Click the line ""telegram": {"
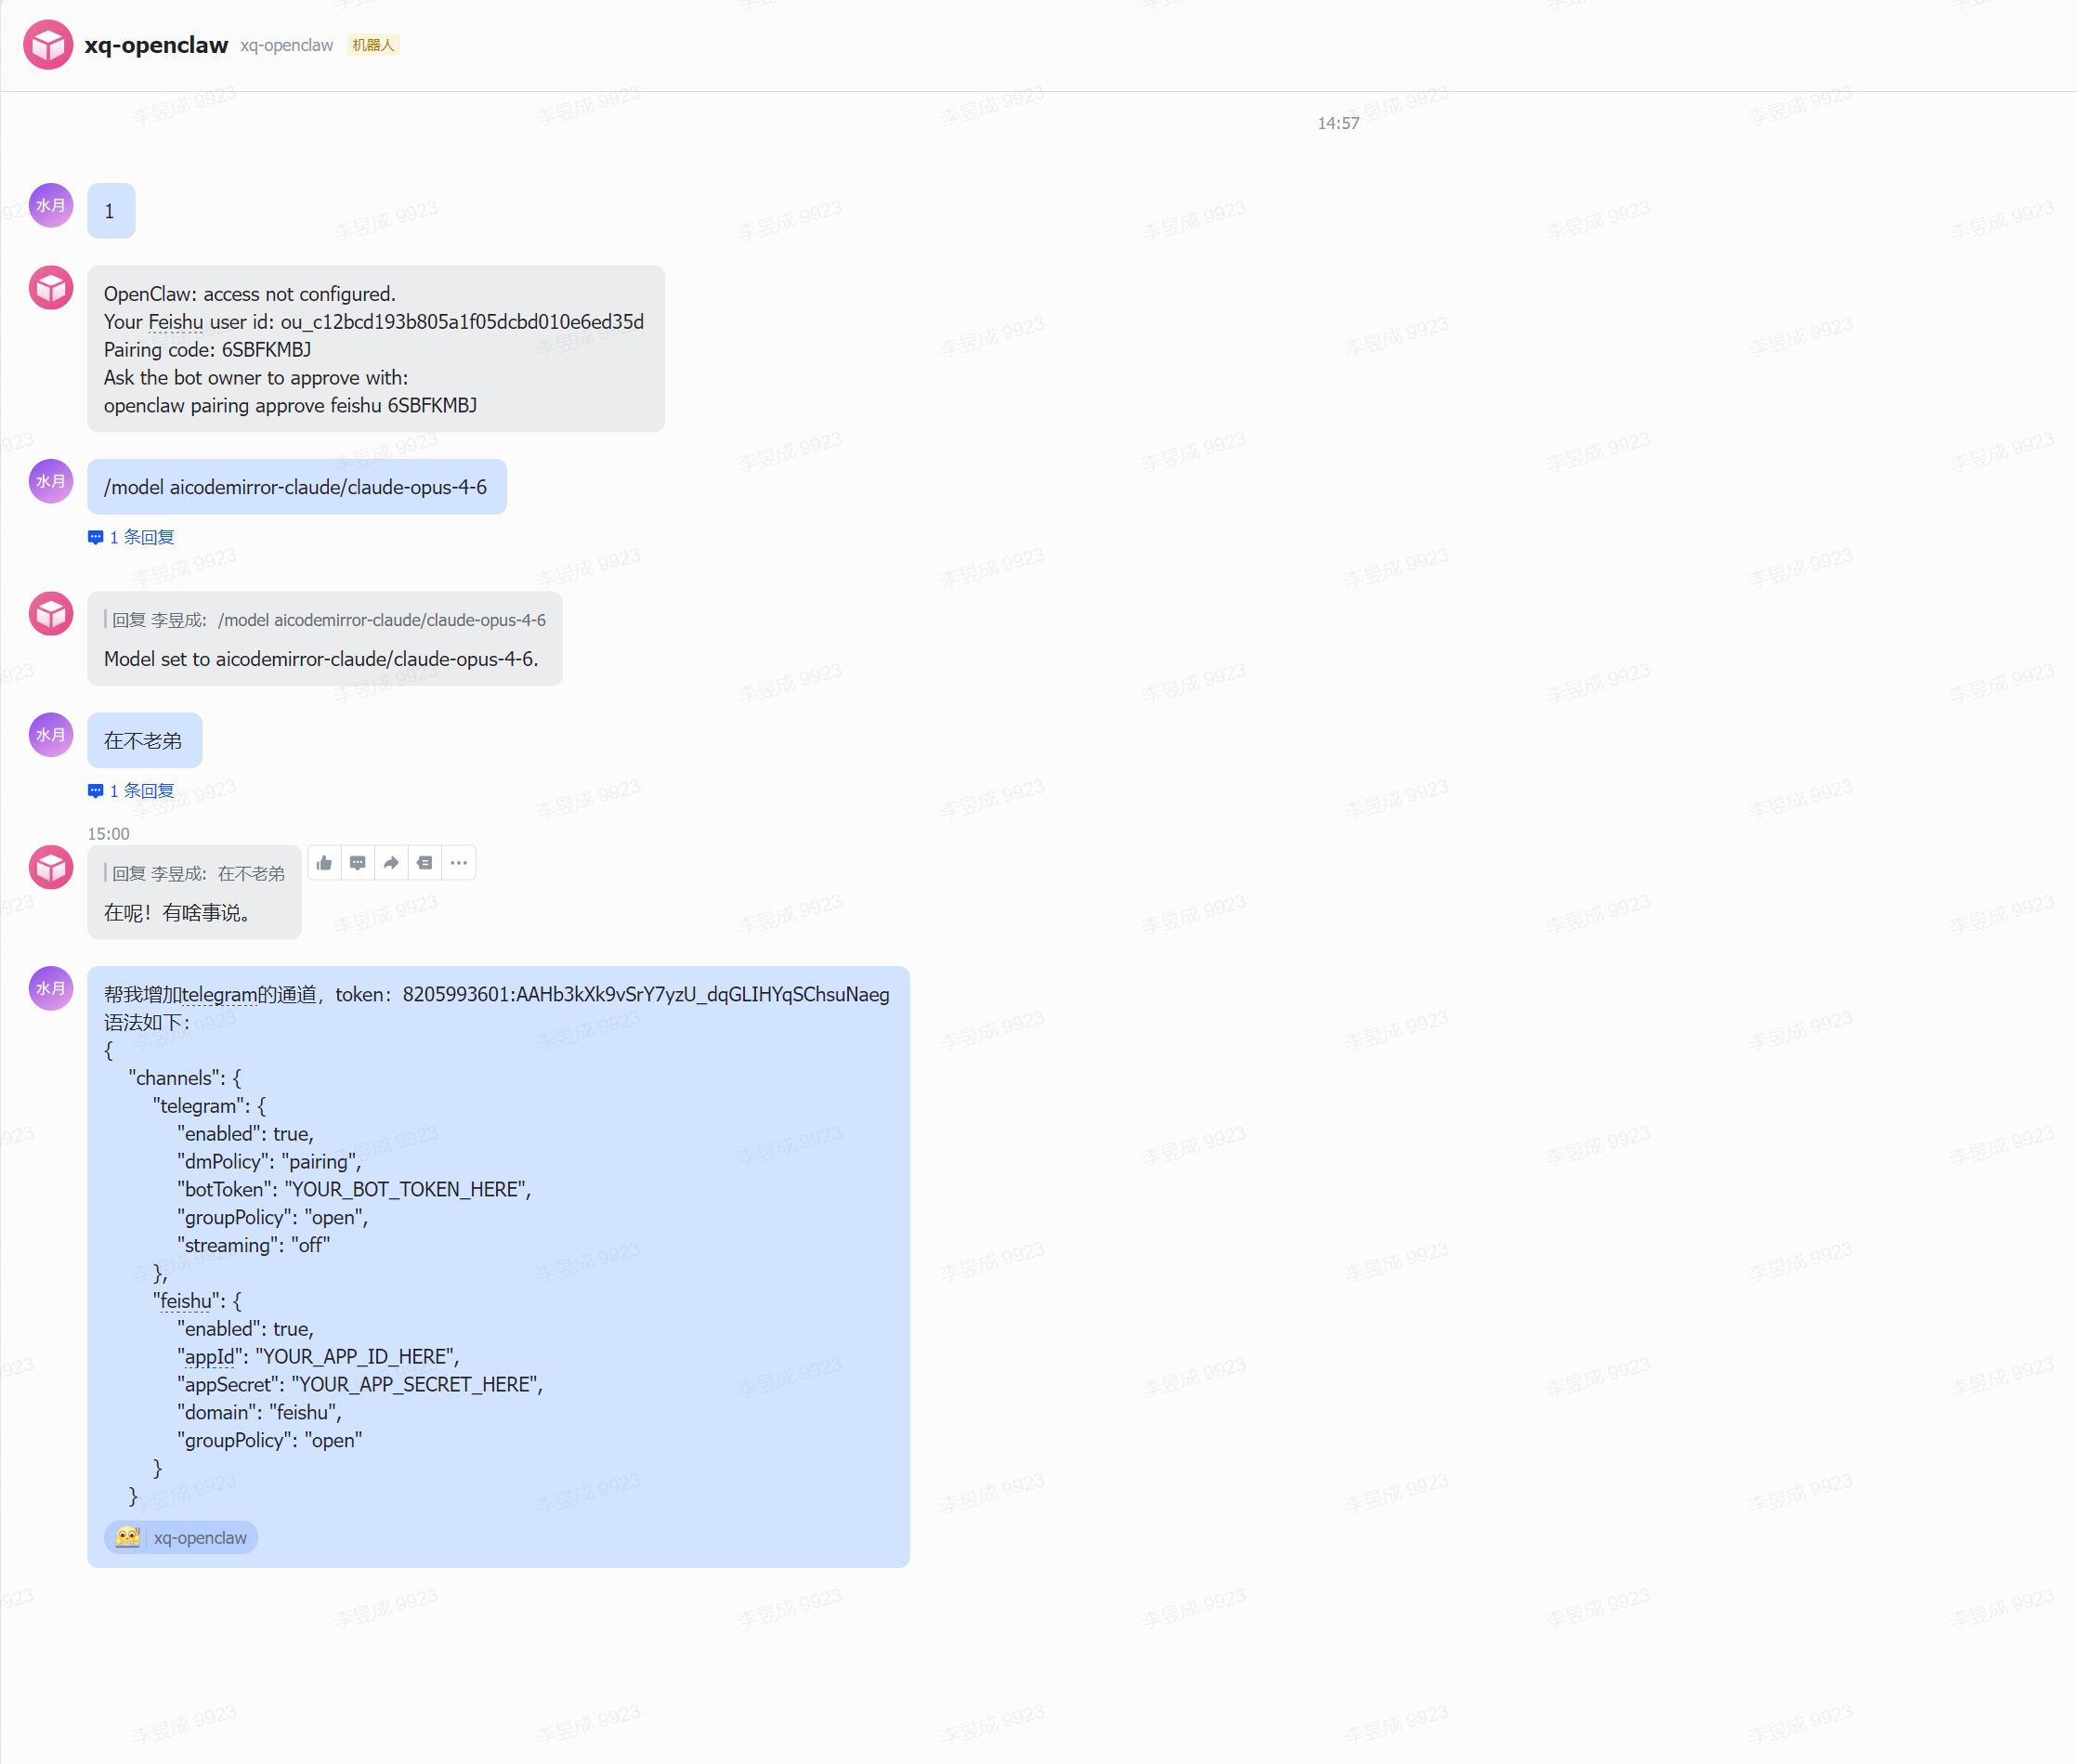This screenshot has width=2077, height=1764. (209, 1106)
